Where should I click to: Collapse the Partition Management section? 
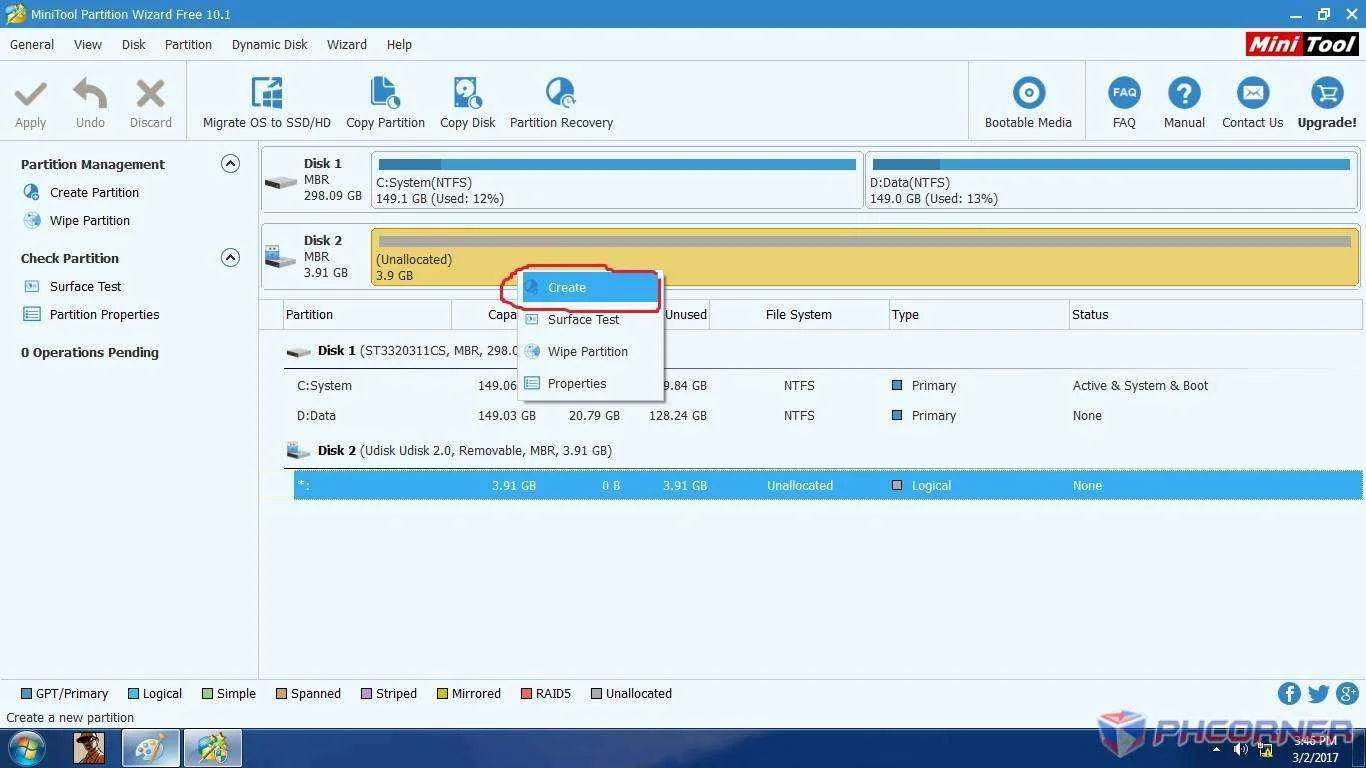point(230,164)
